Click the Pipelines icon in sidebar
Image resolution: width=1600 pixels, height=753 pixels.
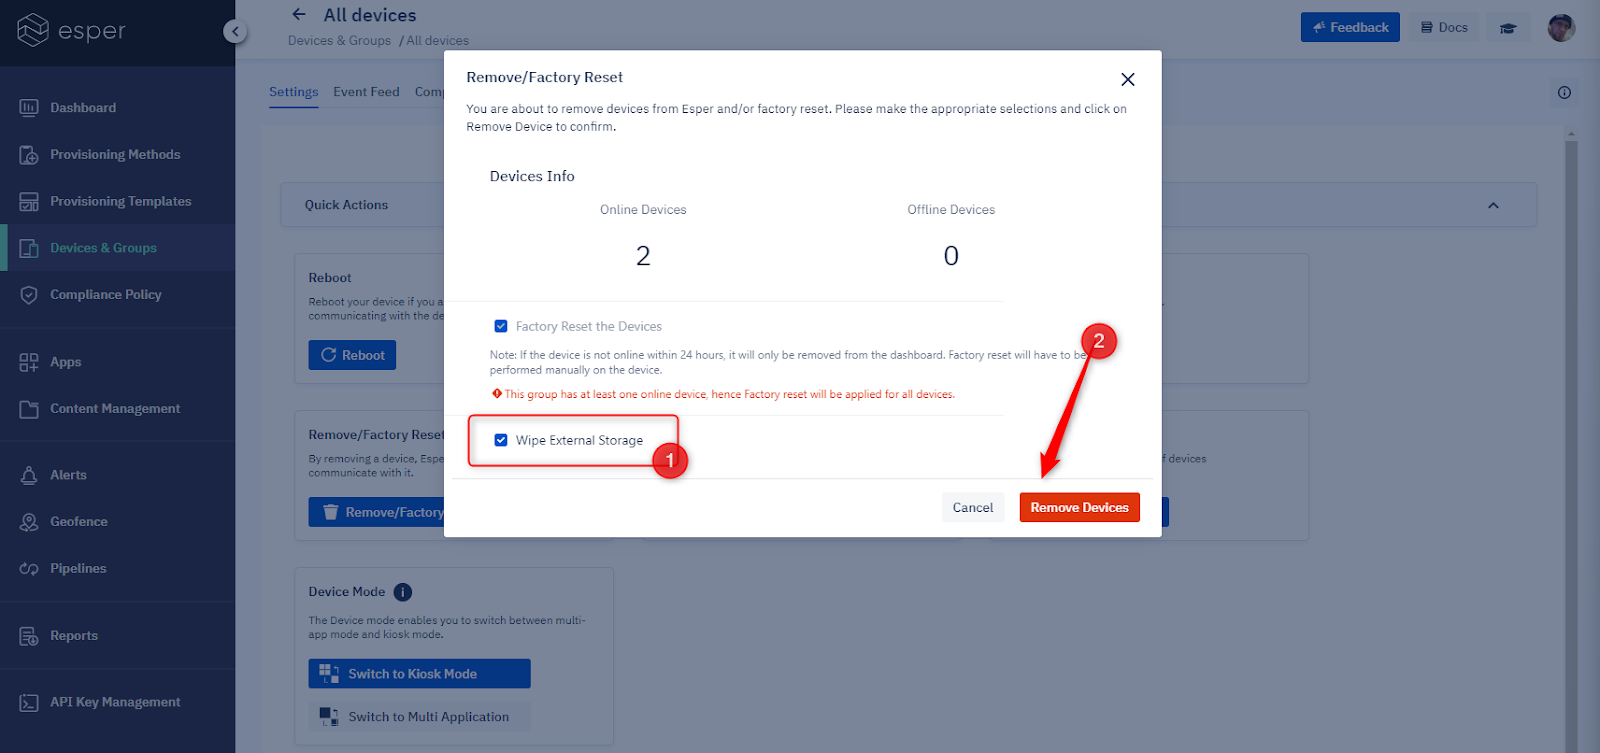pos(29,569)
